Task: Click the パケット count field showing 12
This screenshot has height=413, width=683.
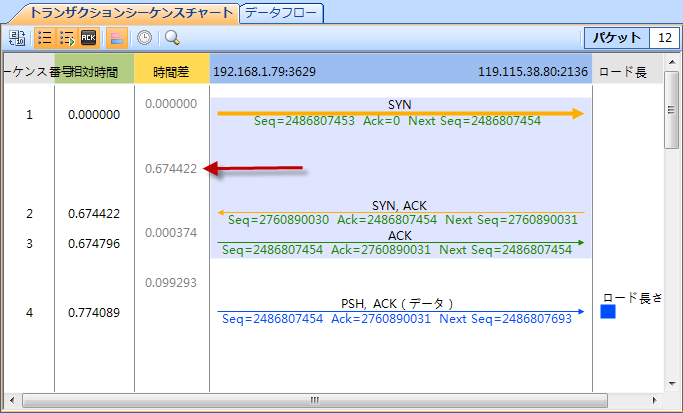Action: [662, 38]
